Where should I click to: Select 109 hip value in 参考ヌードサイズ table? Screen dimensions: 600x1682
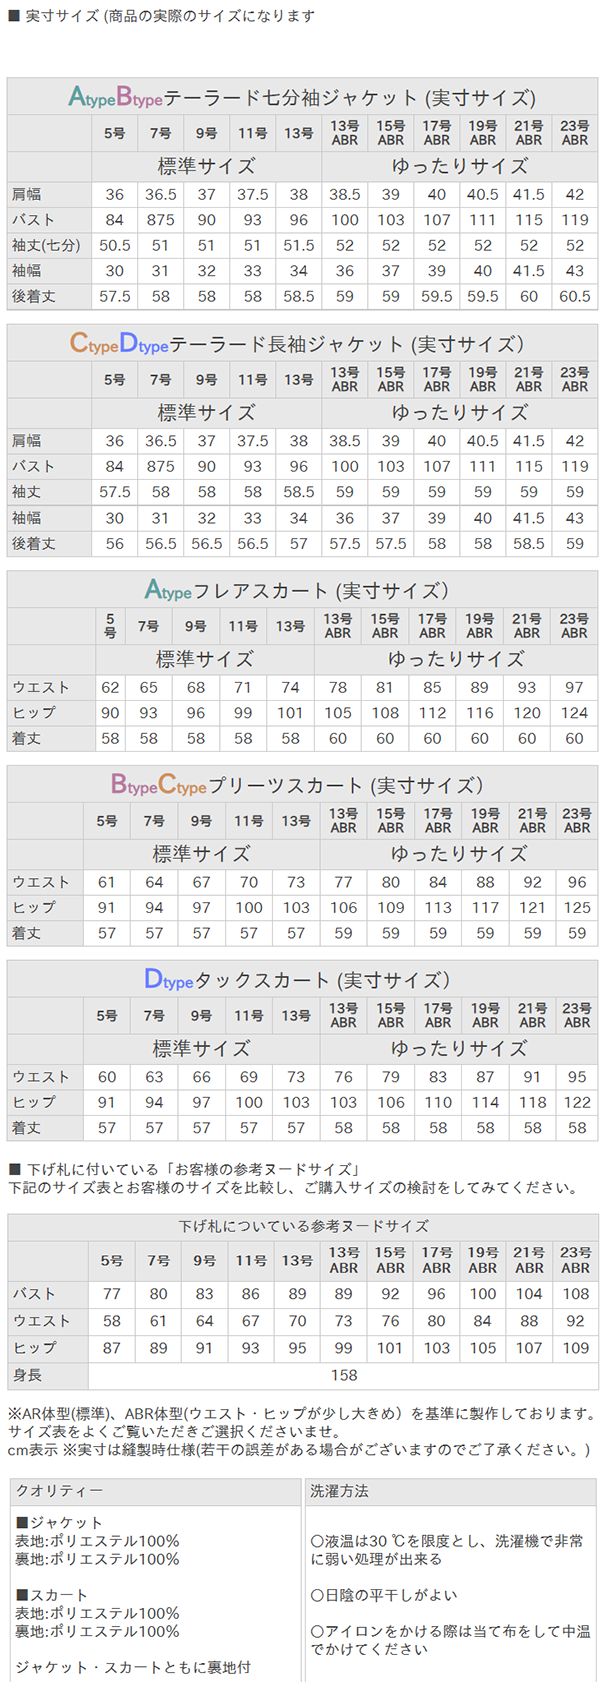coord(576,1348)
